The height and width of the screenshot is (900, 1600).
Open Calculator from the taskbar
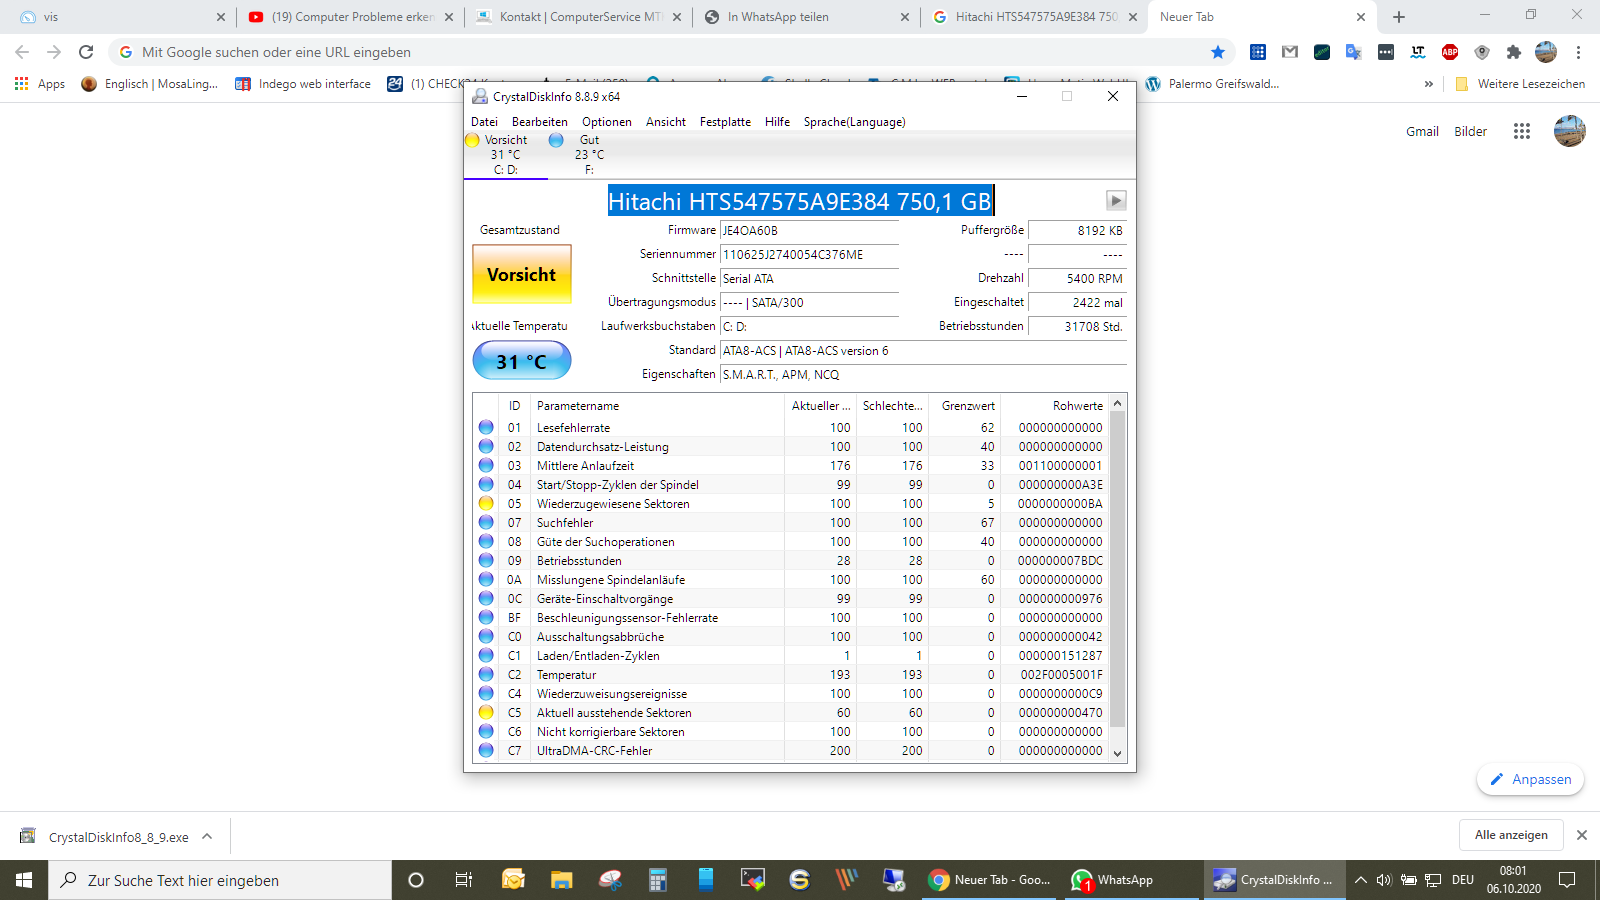657,880
